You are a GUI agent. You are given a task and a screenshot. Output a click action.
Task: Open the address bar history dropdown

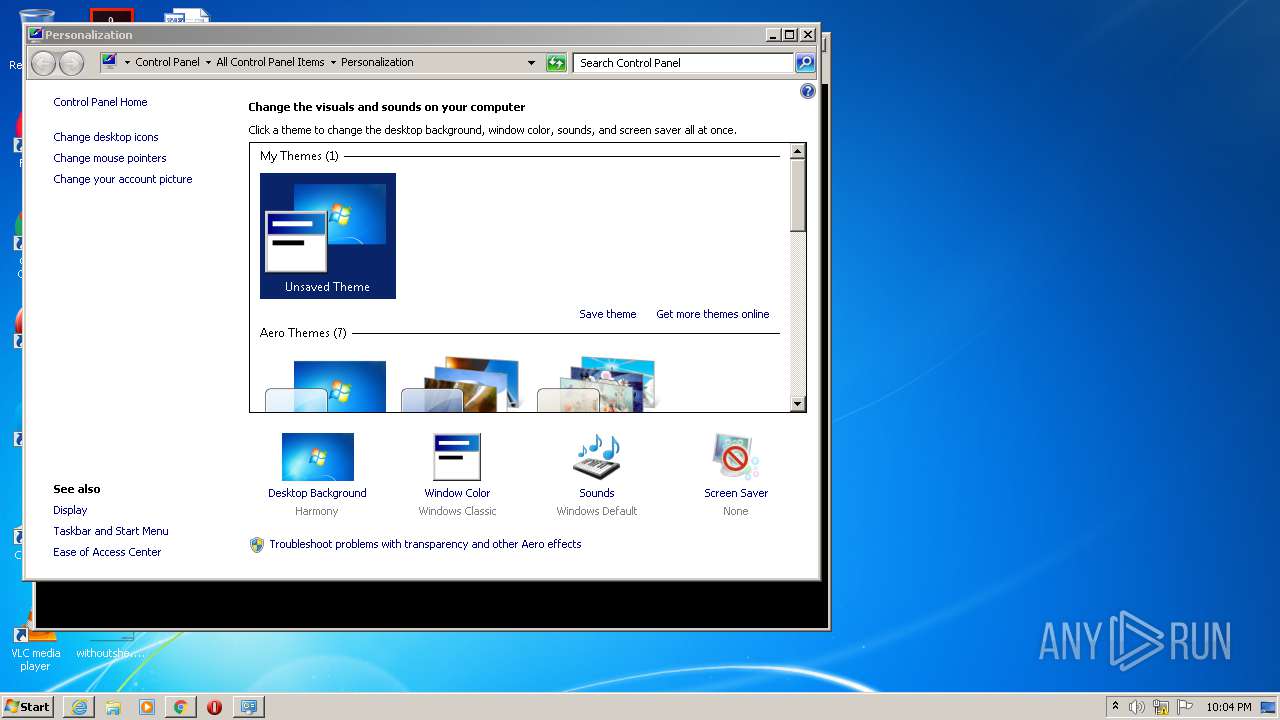point(532,63)
